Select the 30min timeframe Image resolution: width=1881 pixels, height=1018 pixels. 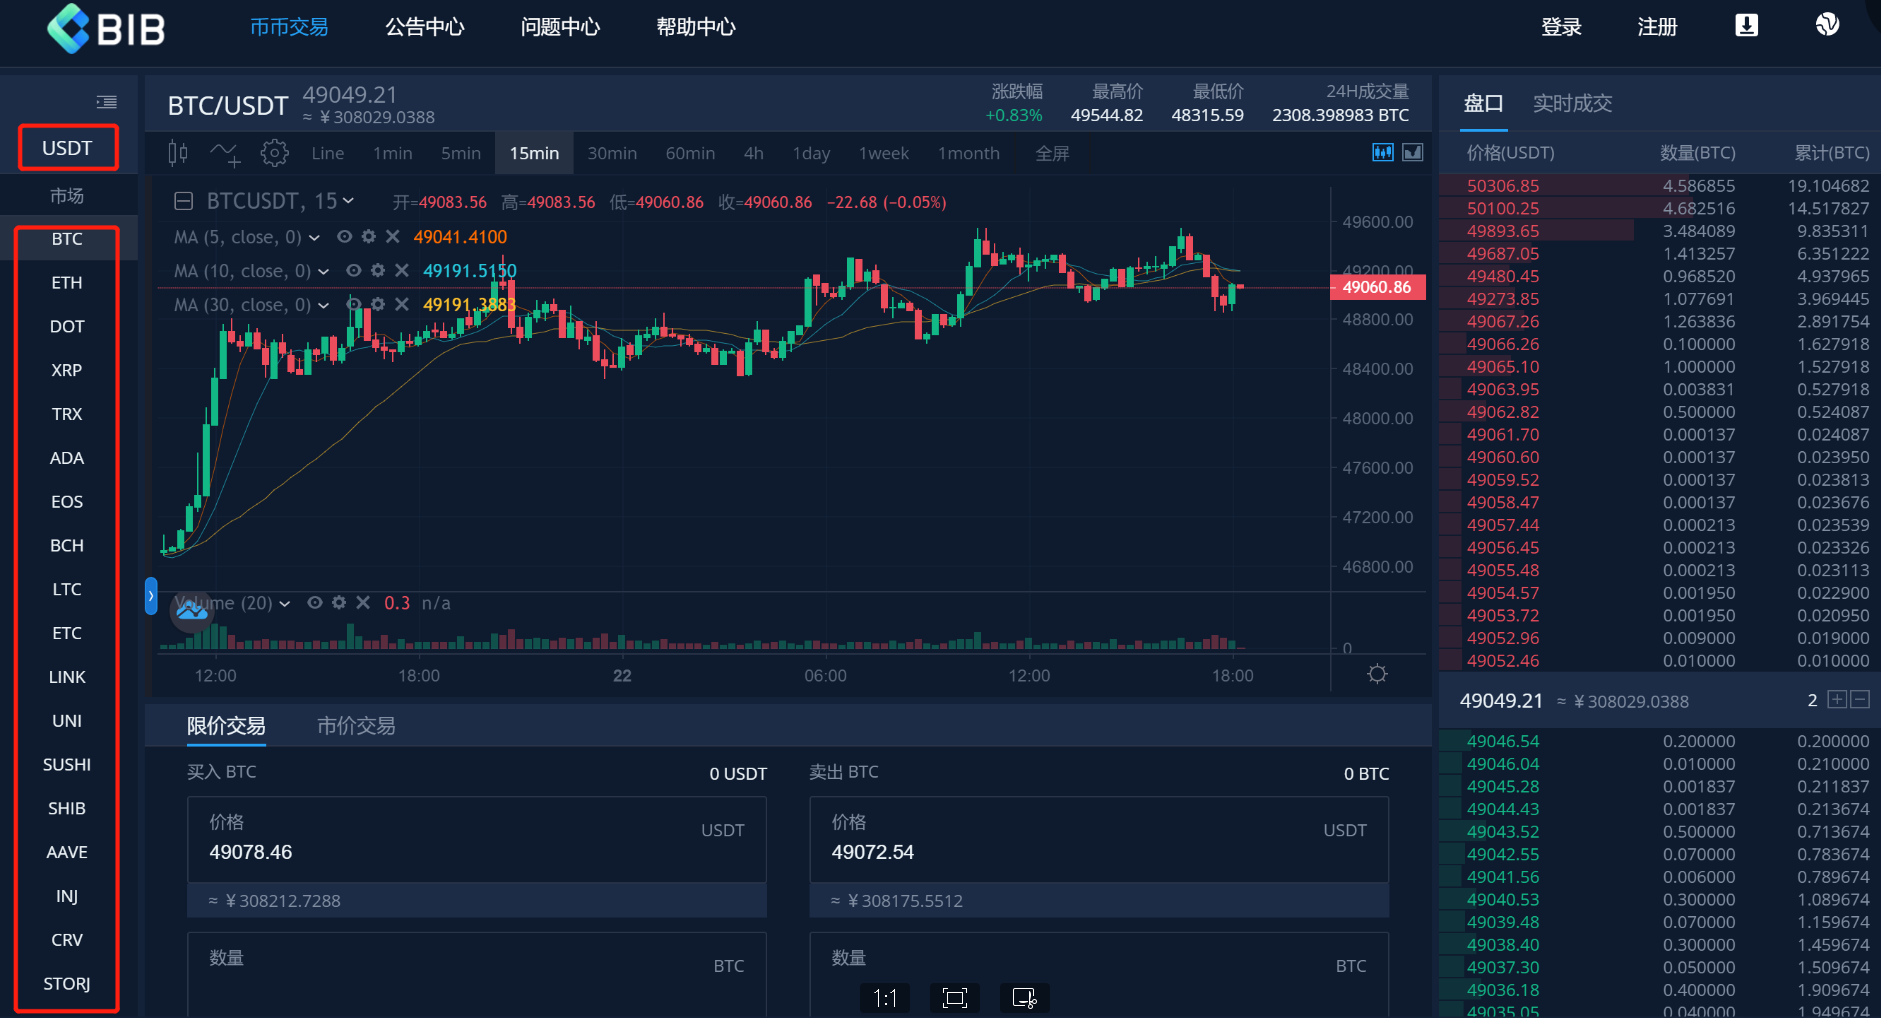click(612, 153)
